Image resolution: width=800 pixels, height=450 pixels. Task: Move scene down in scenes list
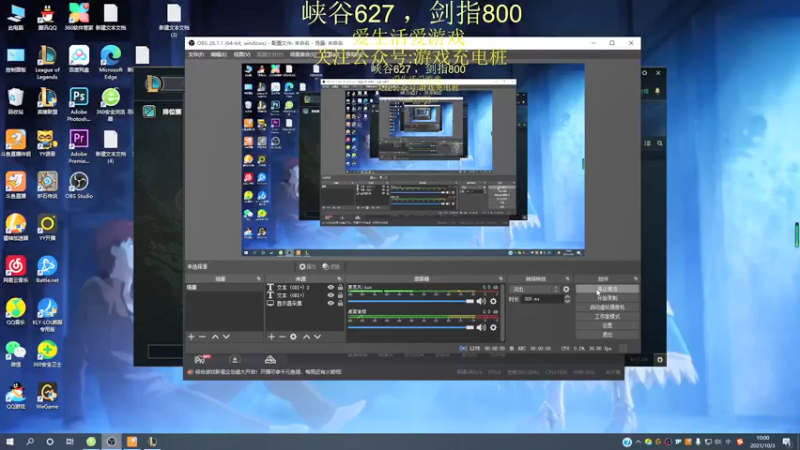coord(227,337)
